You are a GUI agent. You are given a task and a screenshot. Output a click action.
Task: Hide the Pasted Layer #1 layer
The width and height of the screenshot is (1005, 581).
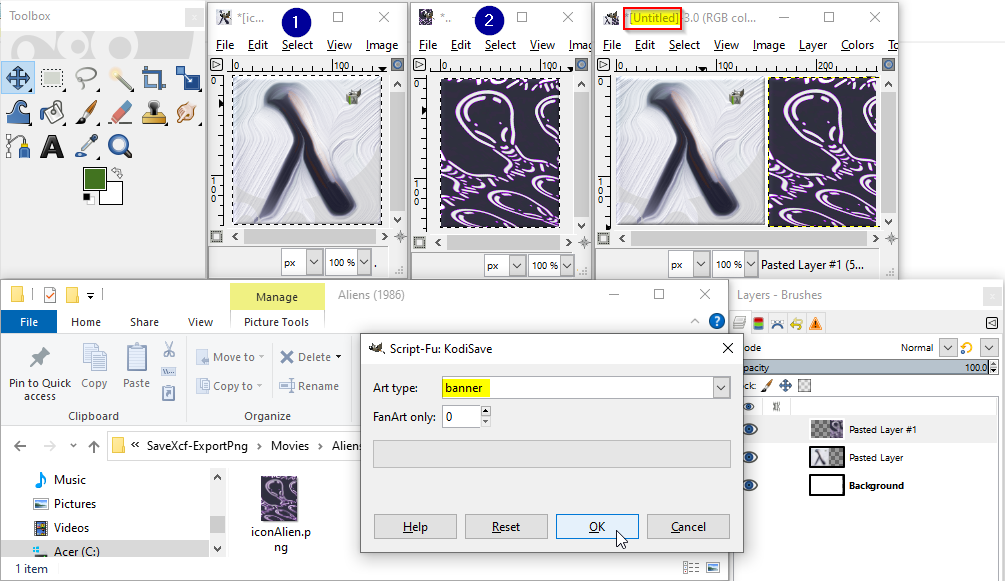(x=749, y=429)
